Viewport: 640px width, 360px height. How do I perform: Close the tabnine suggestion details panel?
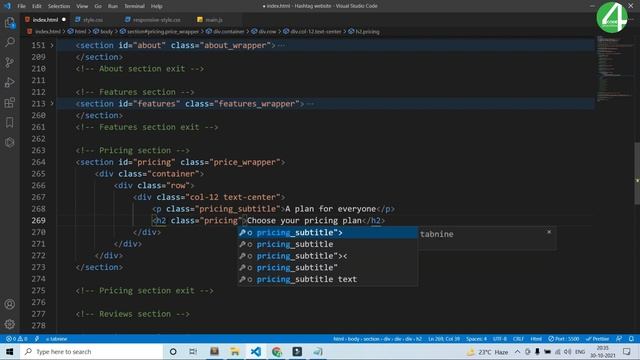[549, 232]
